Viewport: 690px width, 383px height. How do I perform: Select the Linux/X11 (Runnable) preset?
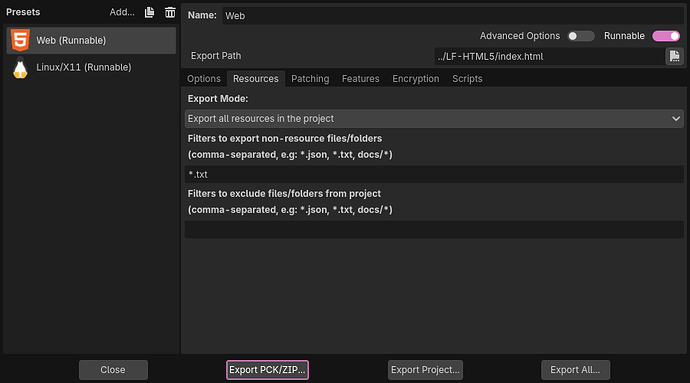point(91,67)
